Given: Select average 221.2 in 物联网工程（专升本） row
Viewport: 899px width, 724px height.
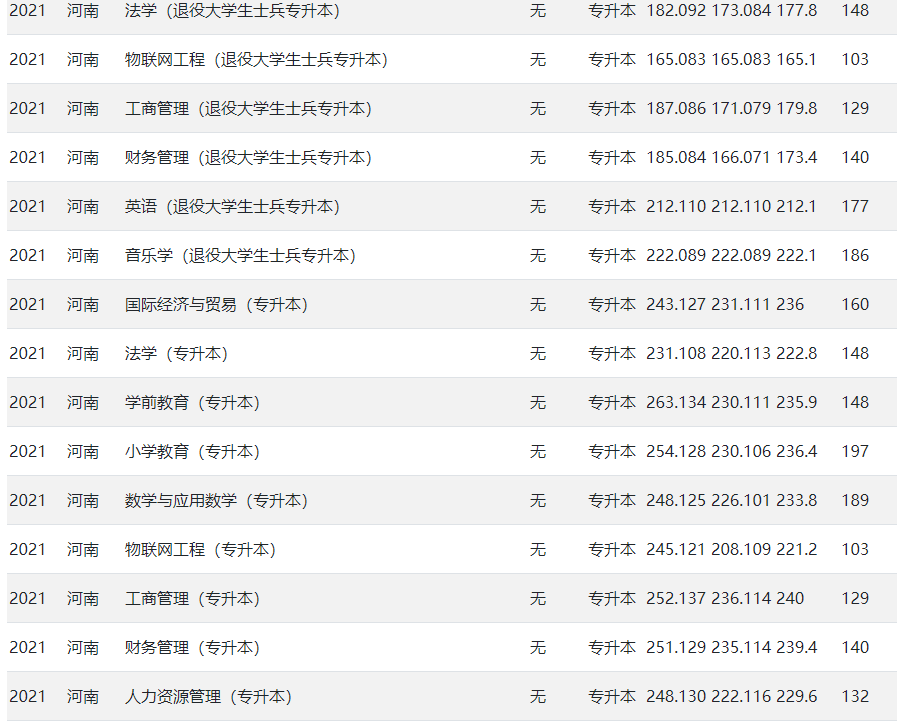Looking at the screenshot, I should coord(796,550).
